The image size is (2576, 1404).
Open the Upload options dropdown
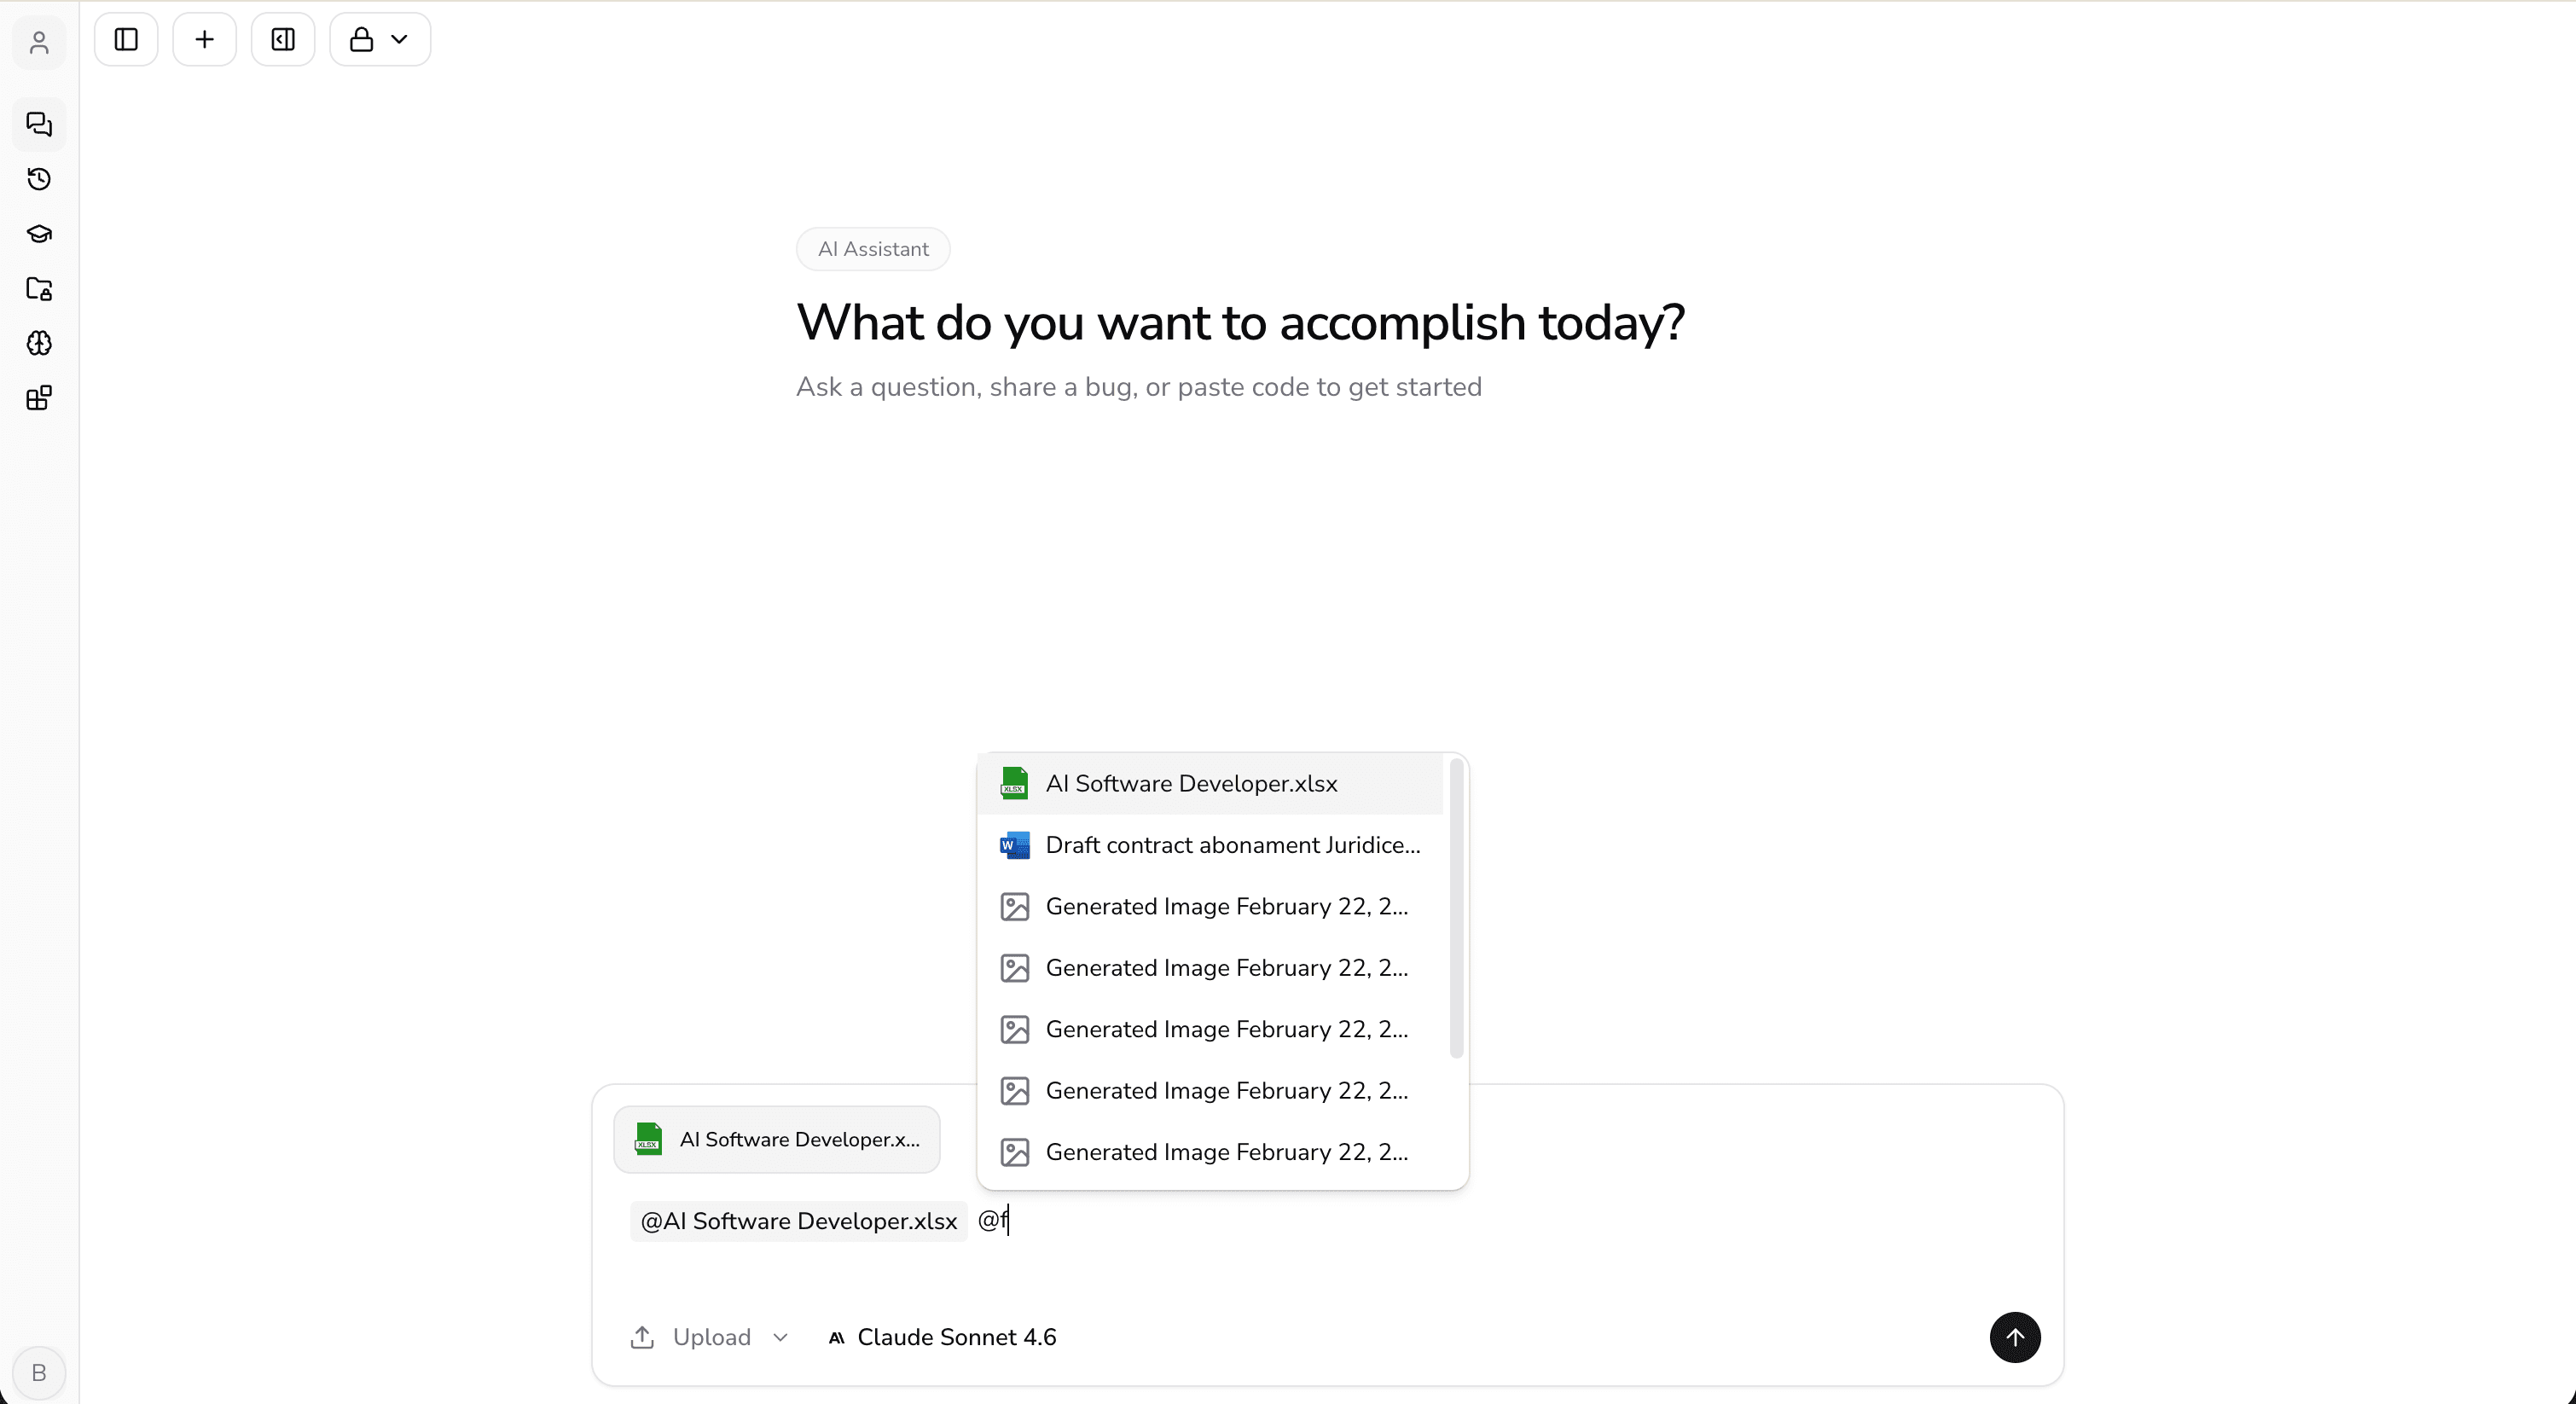coord(781,1337)
